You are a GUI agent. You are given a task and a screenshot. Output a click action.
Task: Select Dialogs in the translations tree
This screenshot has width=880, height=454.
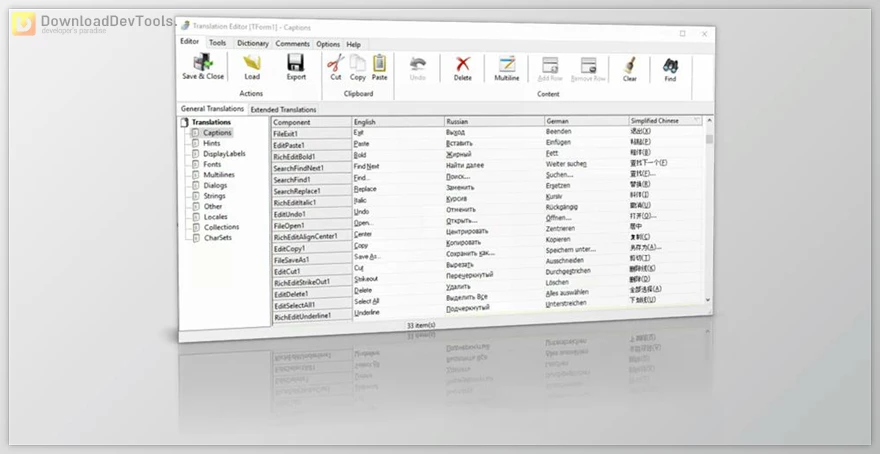tap(216, 185)
